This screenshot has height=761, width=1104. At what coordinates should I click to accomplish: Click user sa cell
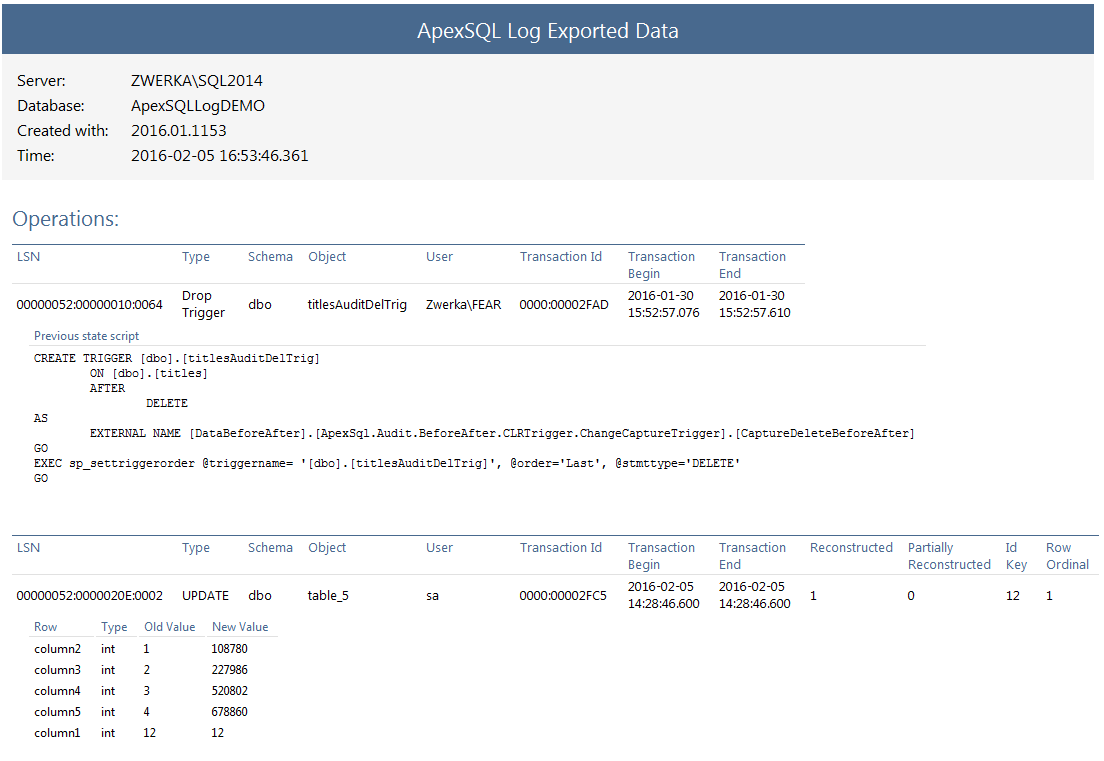point(432,596)
